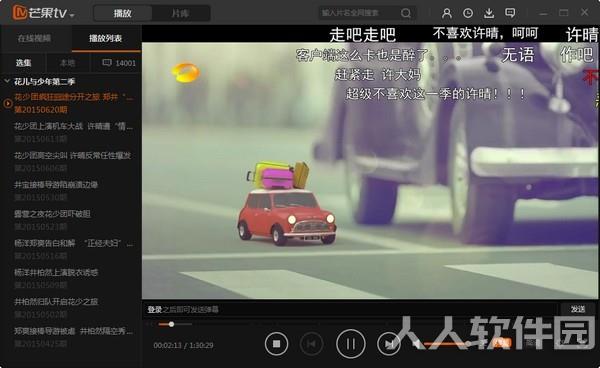The image size is (600, 368).
Task: Switch to the 片库 tab
Action: pos(181,13)
